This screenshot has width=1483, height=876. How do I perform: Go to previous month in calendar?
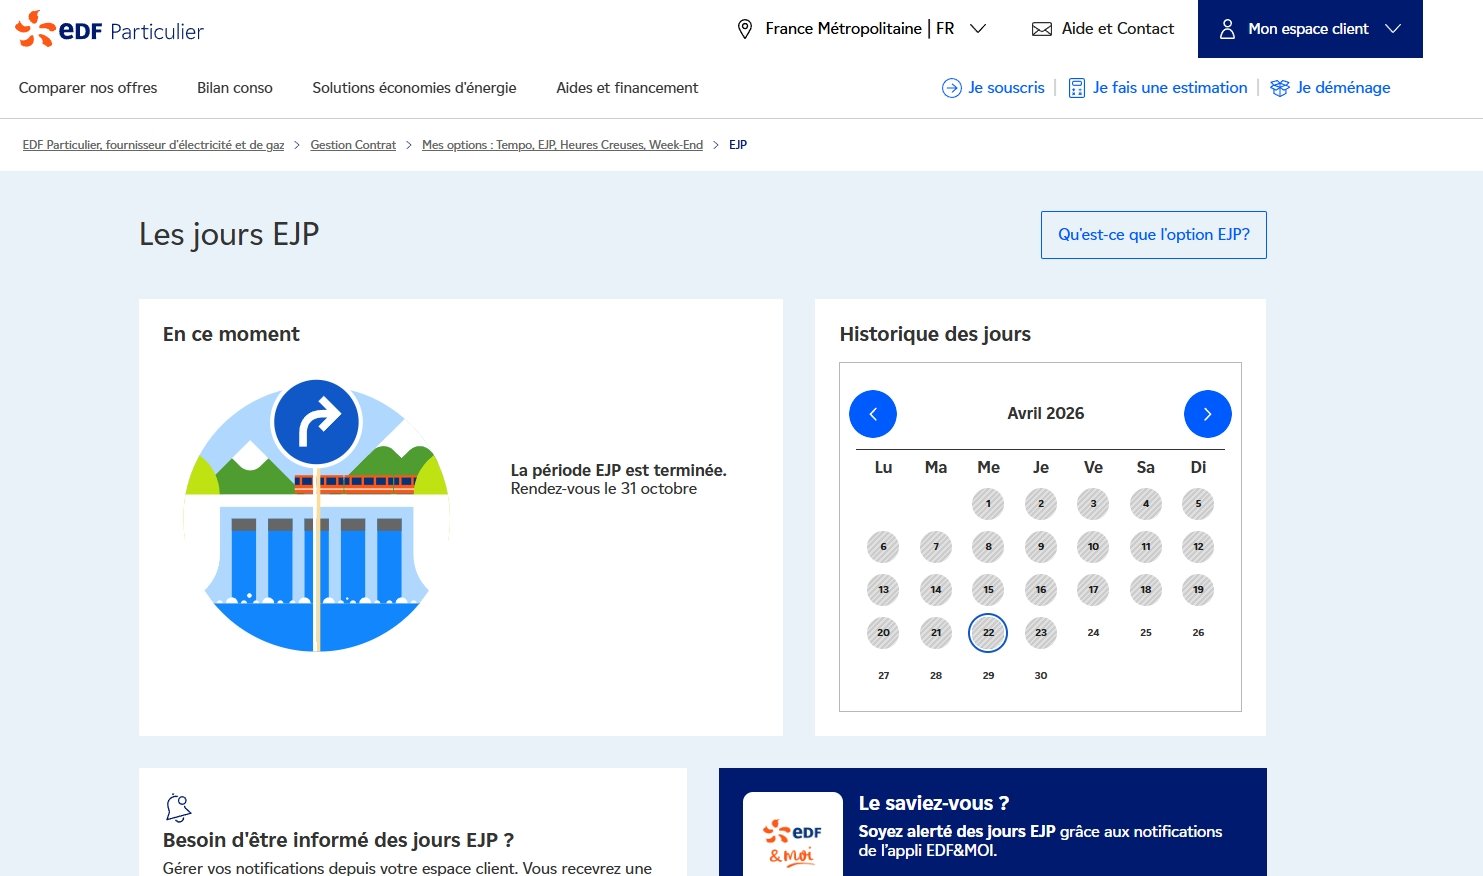tap(872, 414)
